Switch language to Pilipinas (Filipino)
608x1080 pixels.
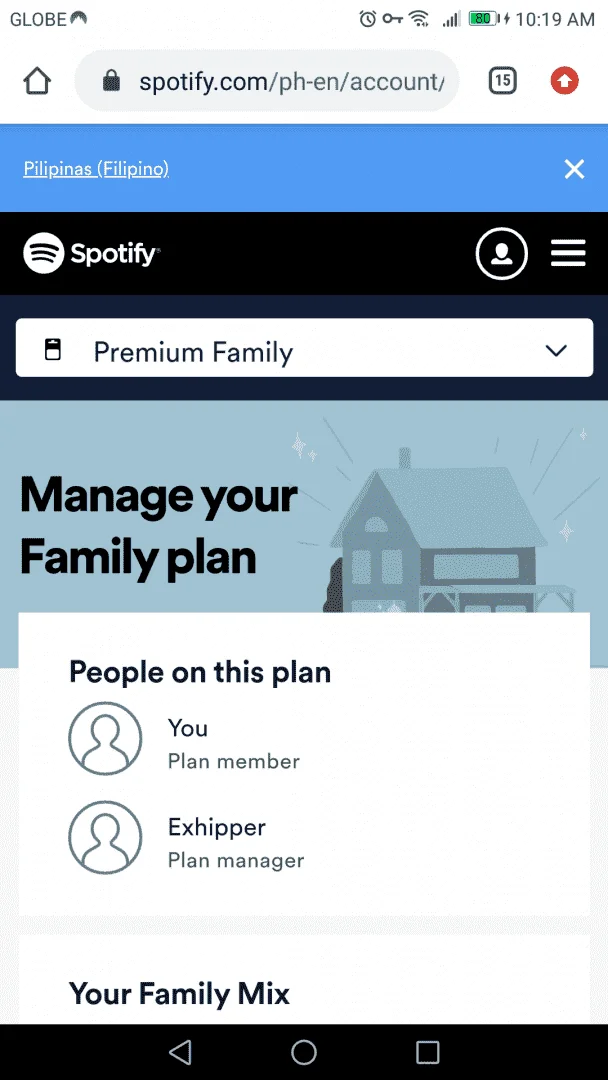[96, 169]
